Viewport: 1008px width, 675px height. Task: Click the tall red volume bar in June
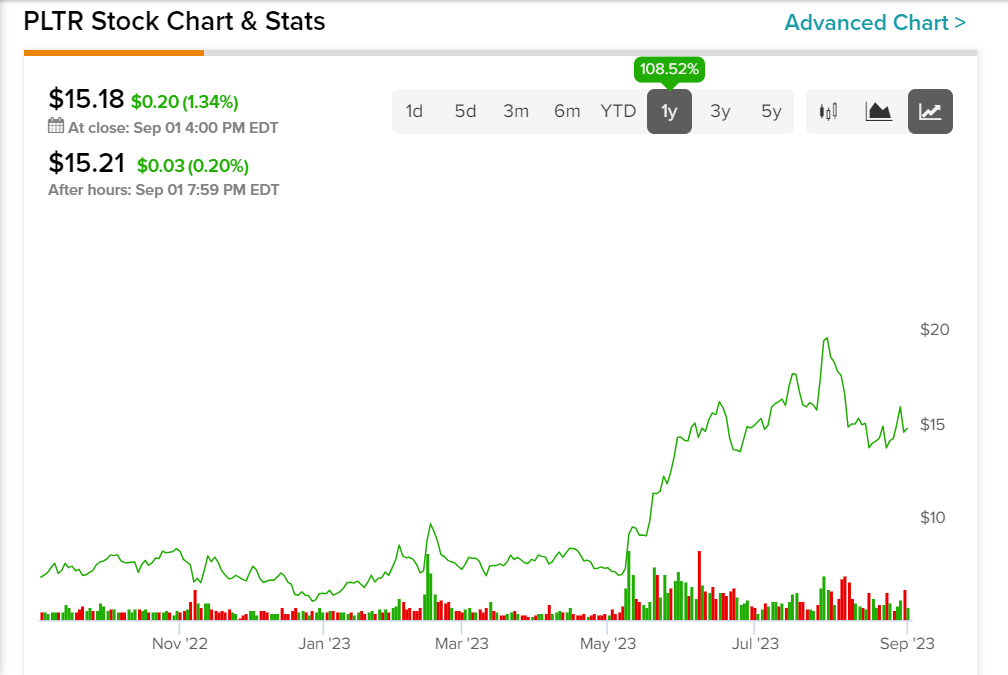pos(699,585)
